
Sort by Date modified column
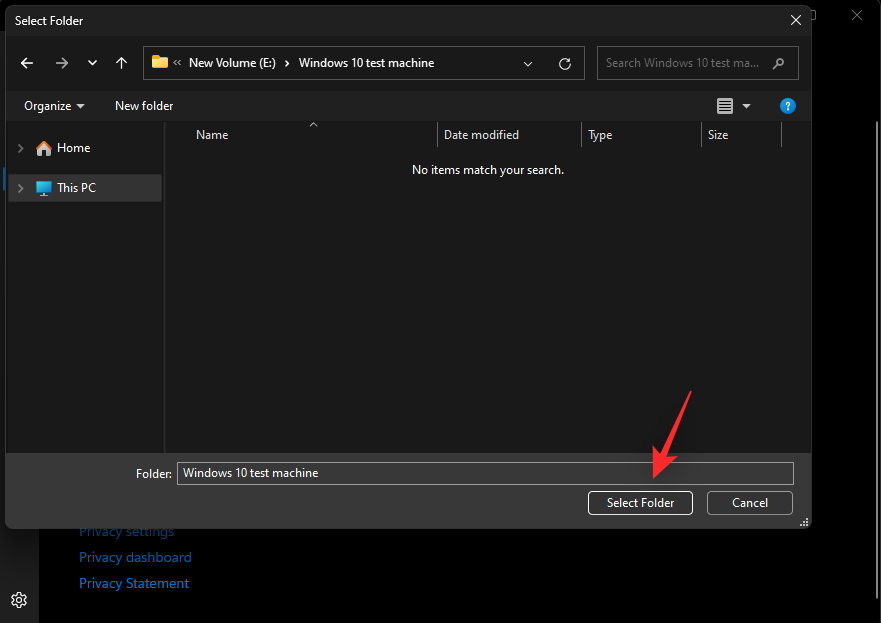[x=481, y=135]
